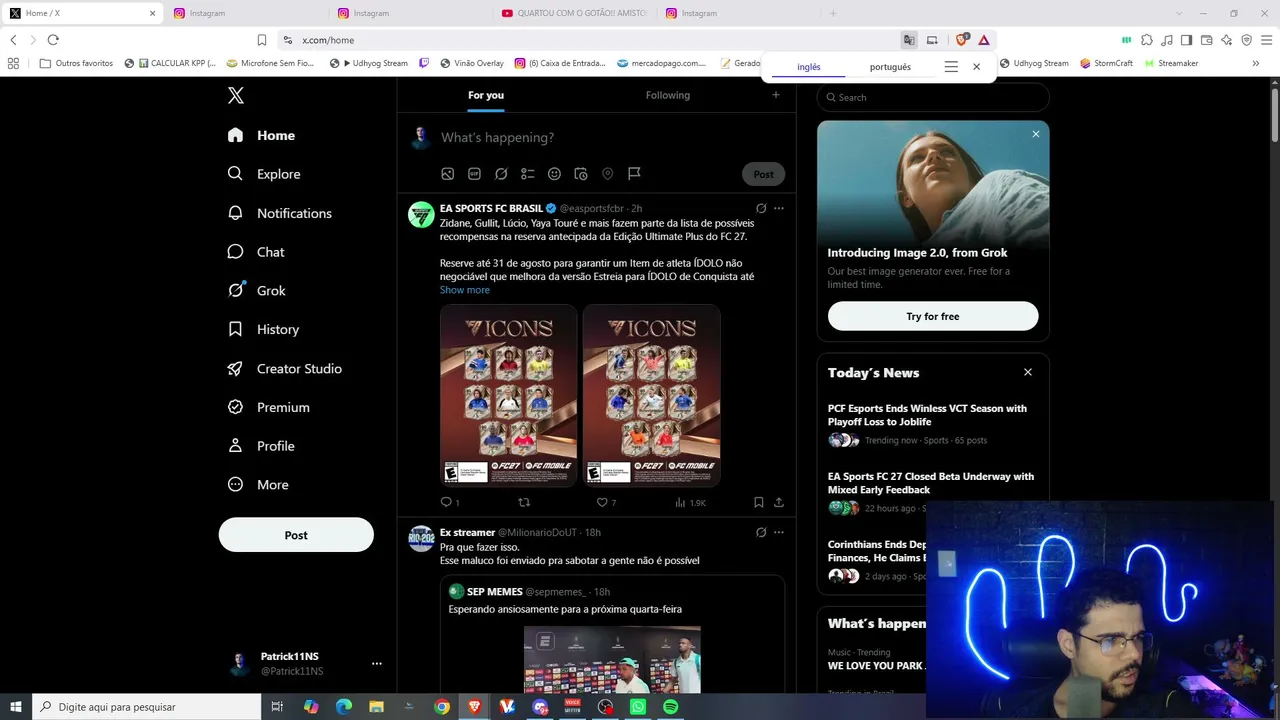Open the Ex streamer post options menu
The image size is (1280, 720).
coord(779,533)
